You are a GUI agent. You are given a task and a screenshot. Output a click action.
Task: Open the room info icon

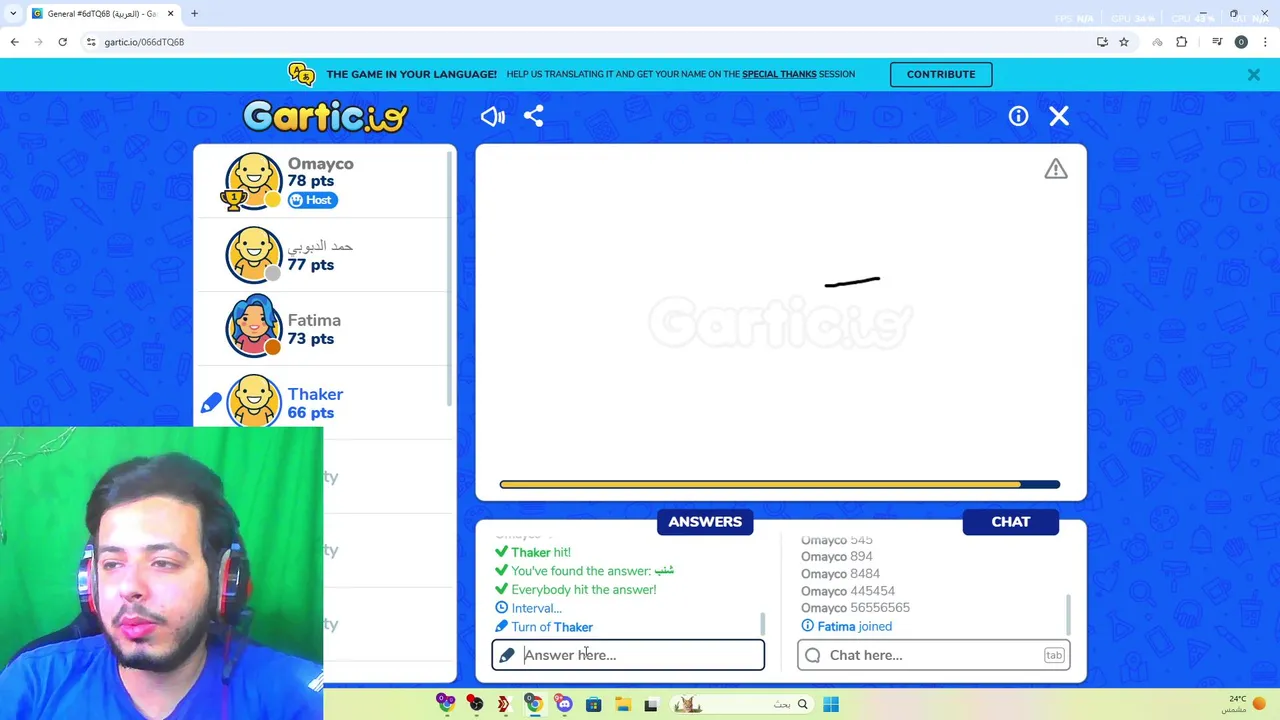pyautogui.click(x=1018, y=117)
